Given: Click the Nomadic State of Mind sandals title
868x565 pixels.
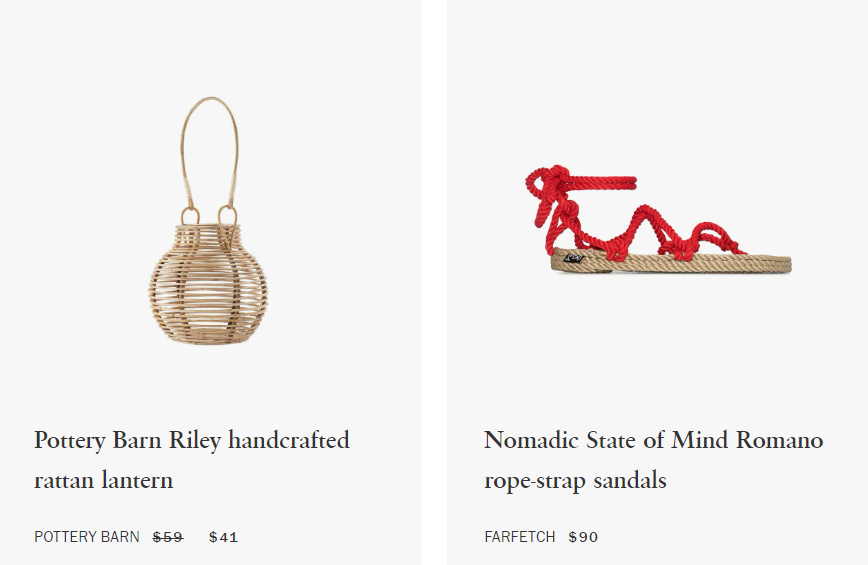Looking at the screenshot, I should pyautogui.click(x=654, y=460).
